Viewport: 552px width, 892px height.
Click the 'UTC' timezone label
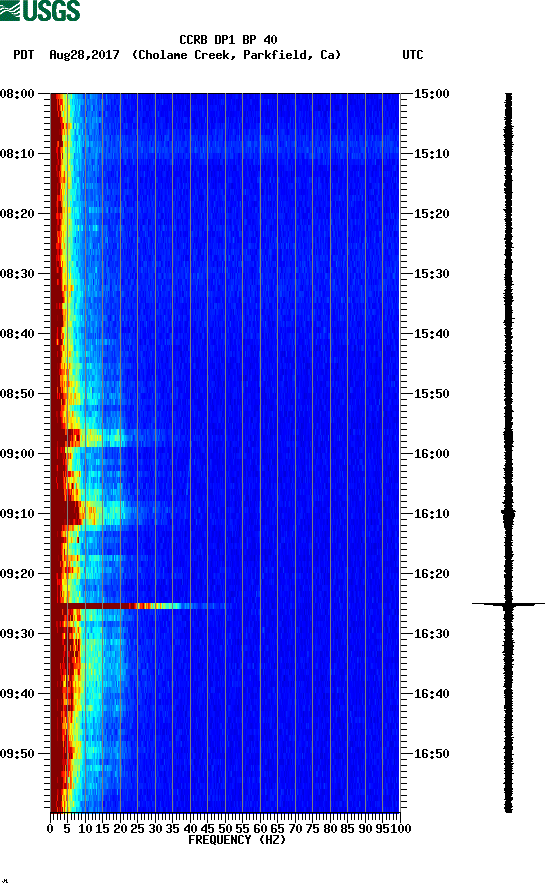pos(413,55)
